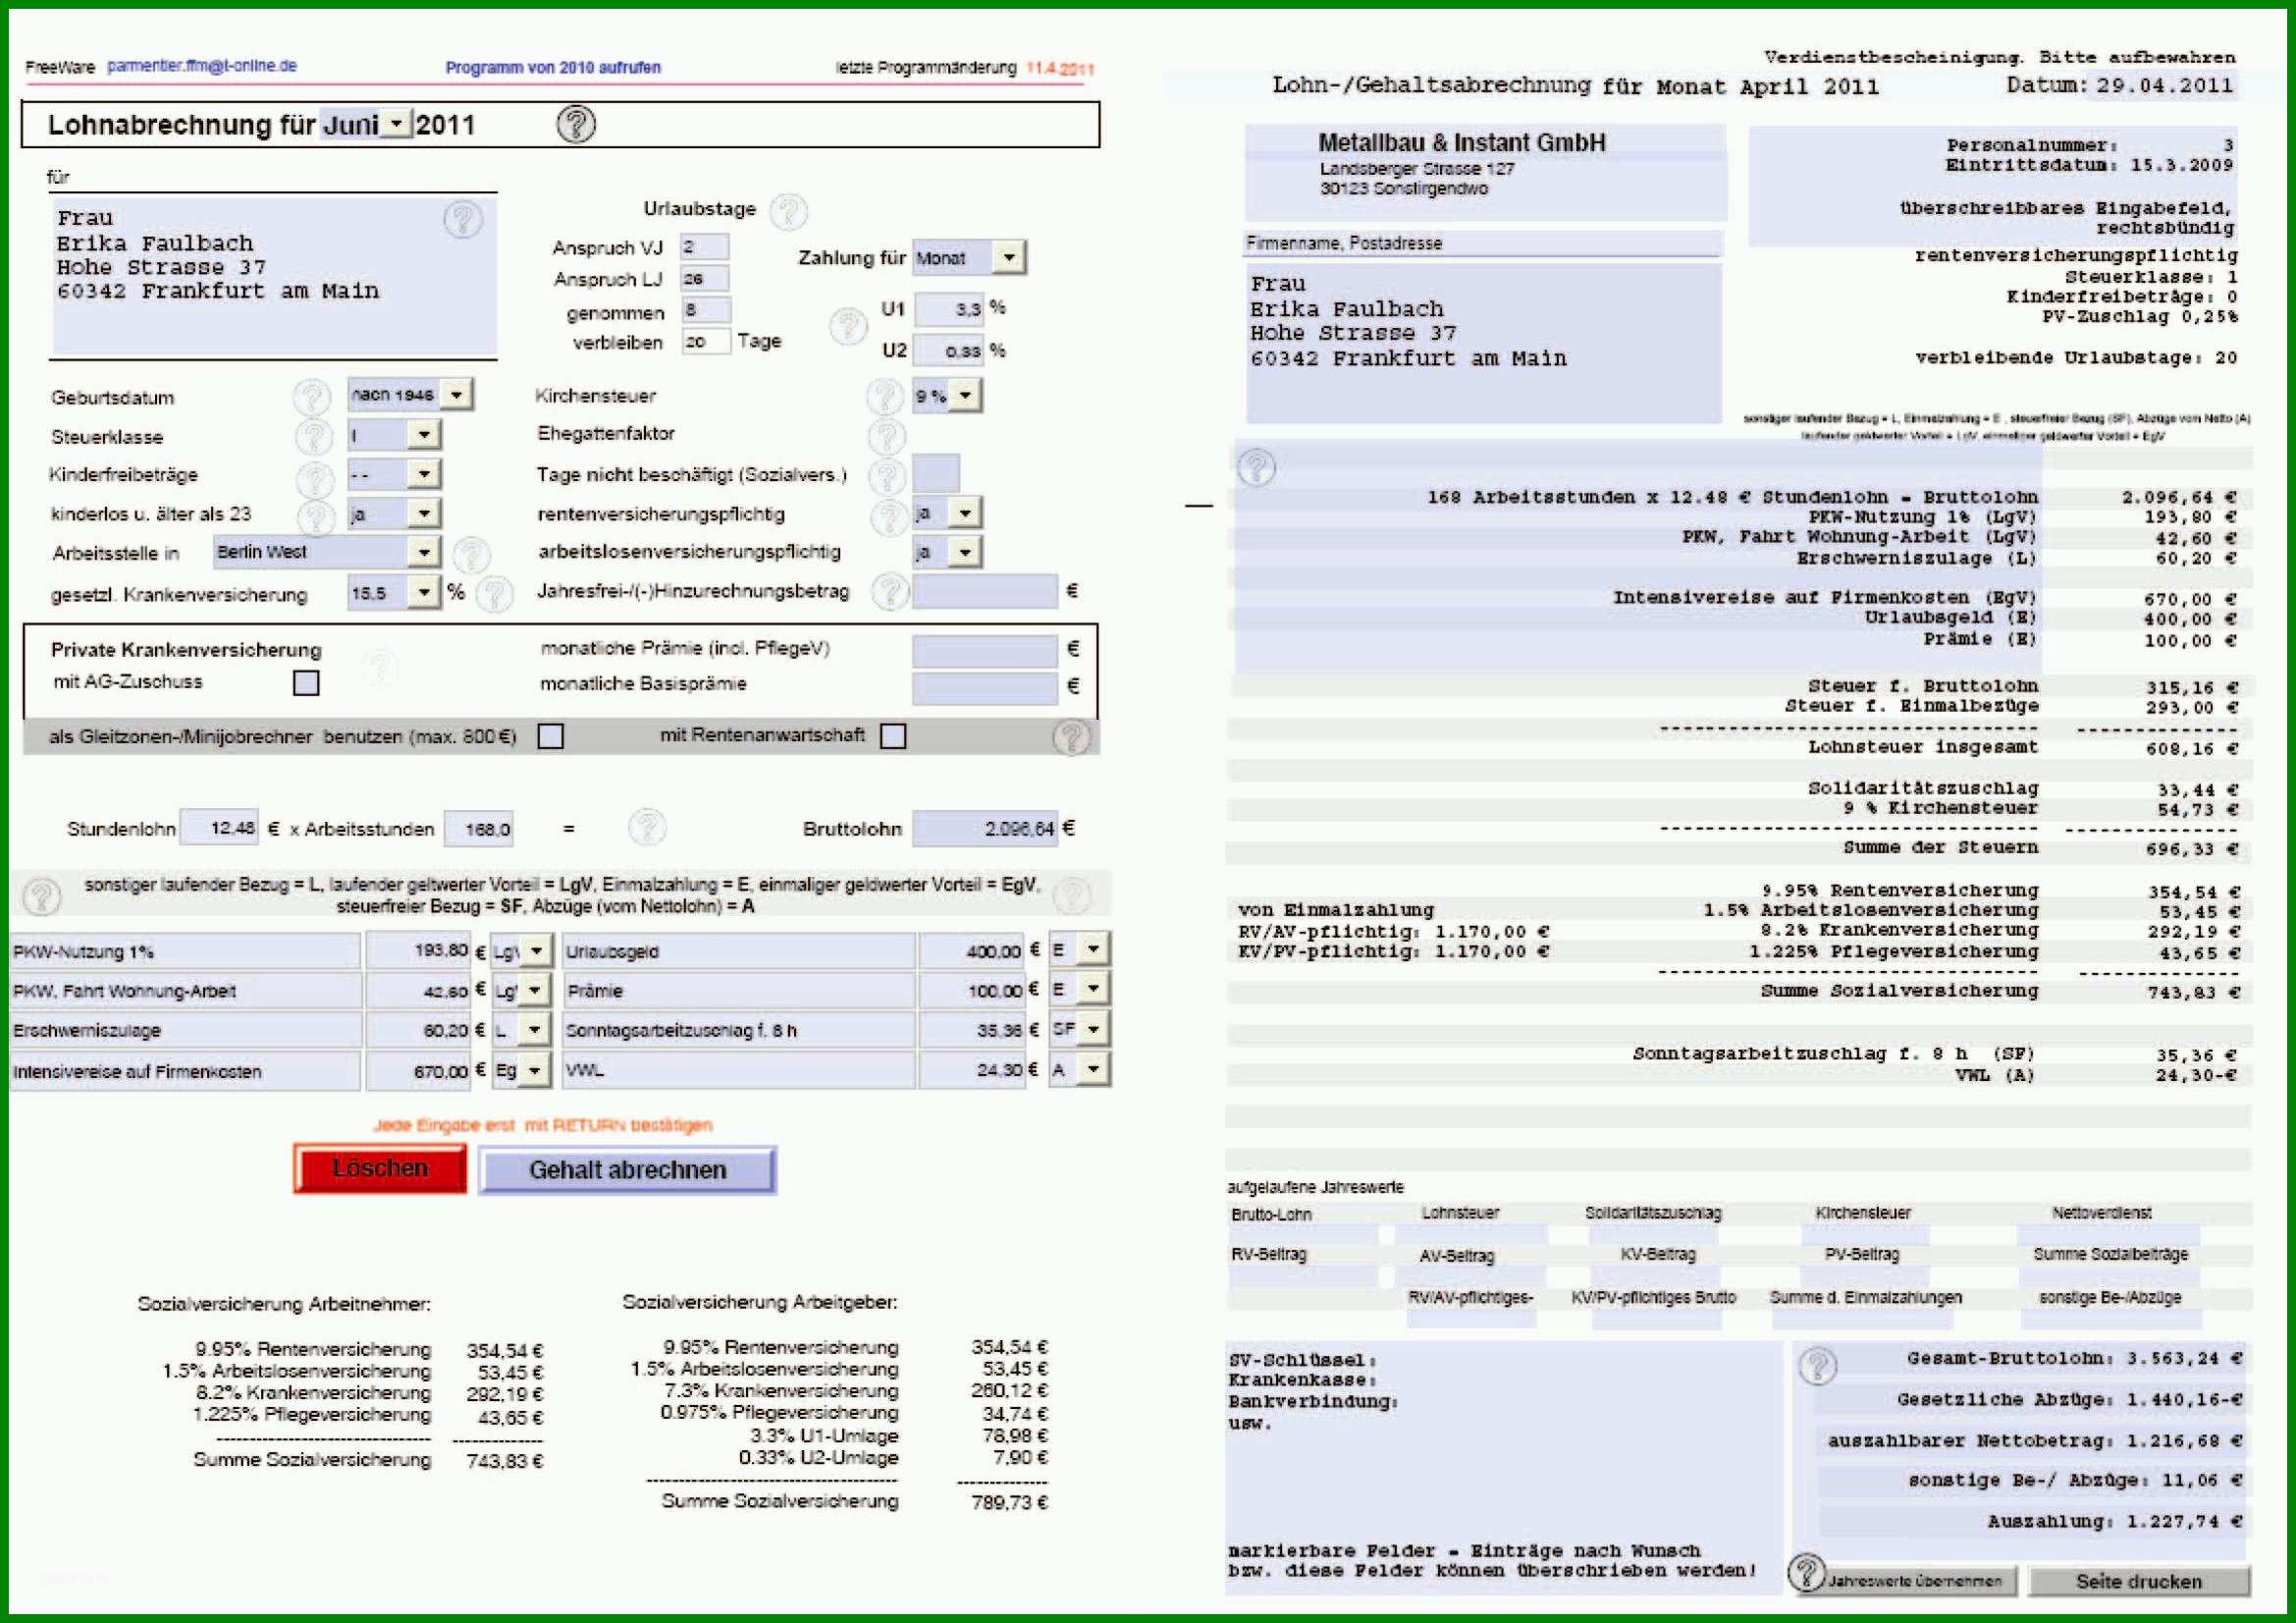
Task: Click the Arbeitsstunden input field
Action: tap(479, 829)
